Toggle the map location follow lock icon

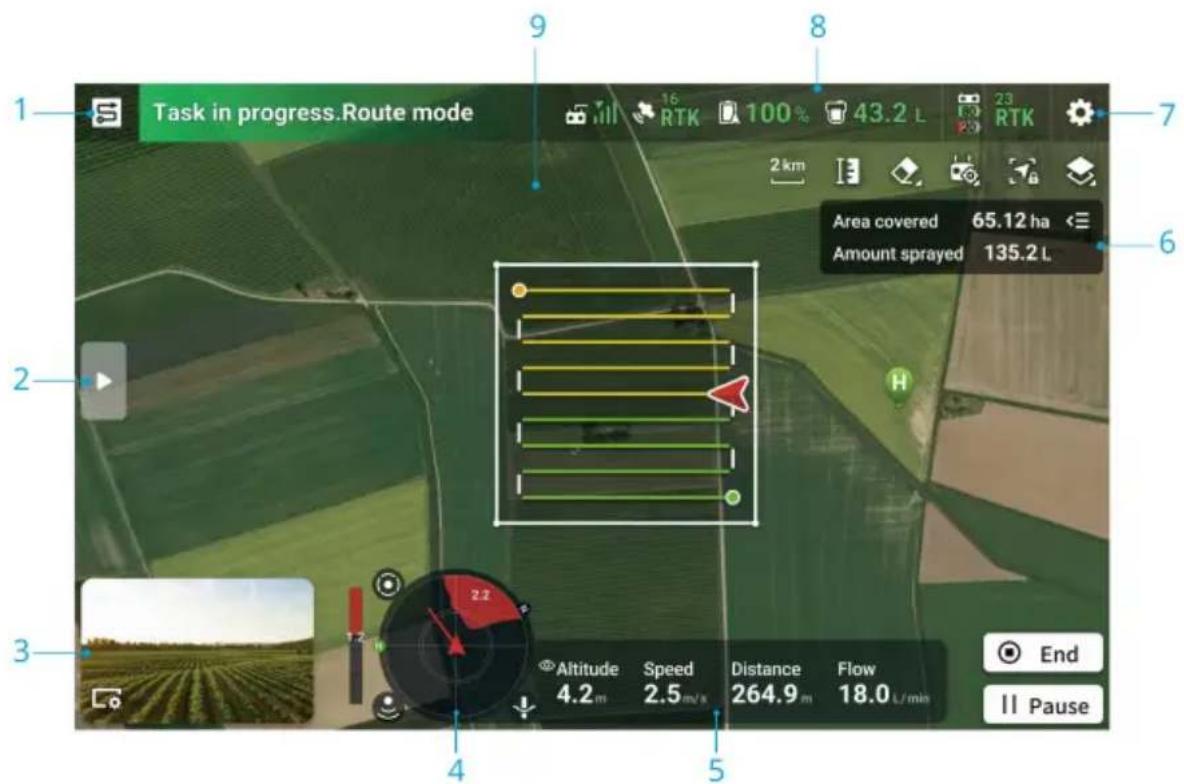click(1023, 171)
